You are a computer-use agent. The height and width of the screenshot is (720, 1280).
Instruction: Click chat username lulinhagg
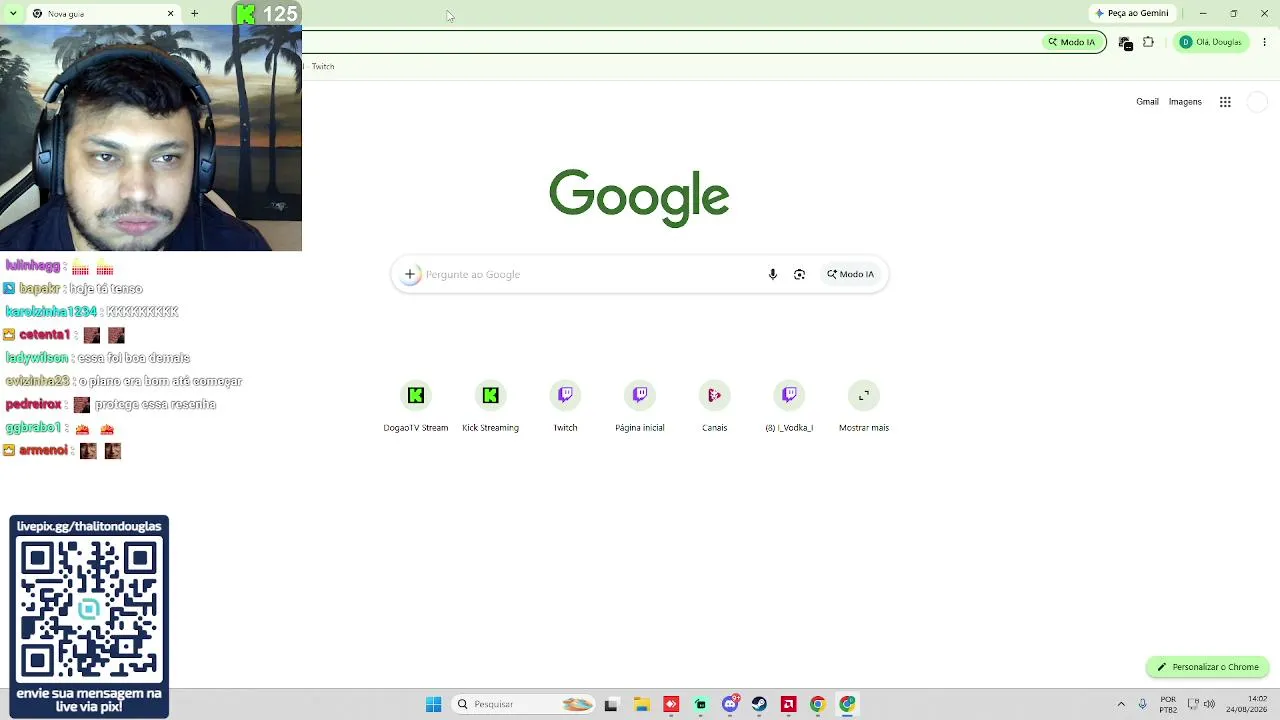pyautogui.click(x=33, y=266)
